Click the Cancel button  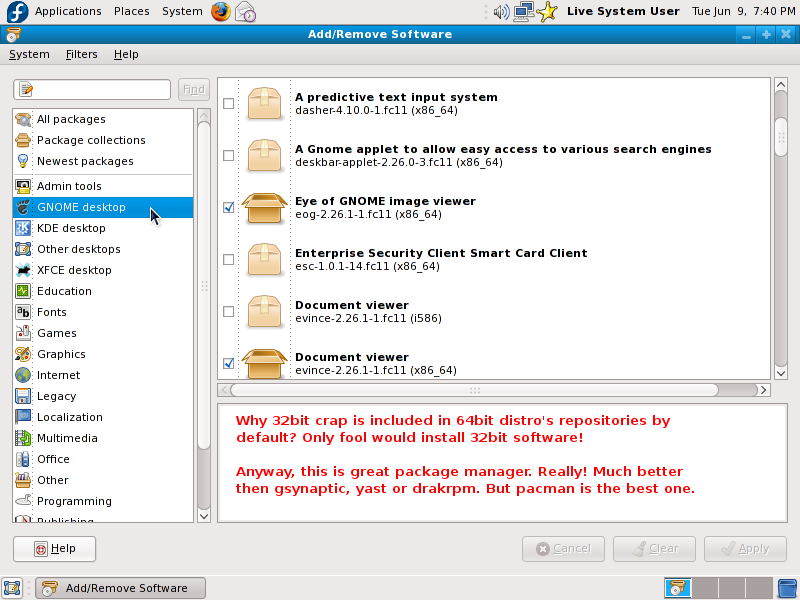(563, 549)
